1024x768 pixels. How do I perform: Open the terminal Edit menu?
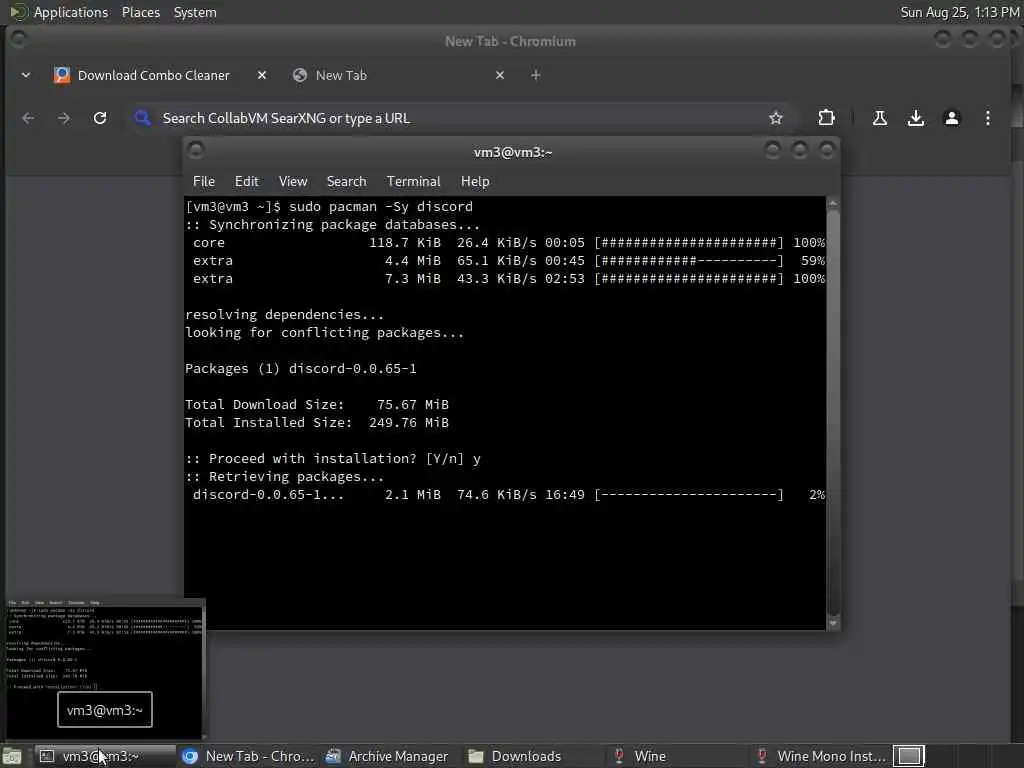[x=246, y=182]
